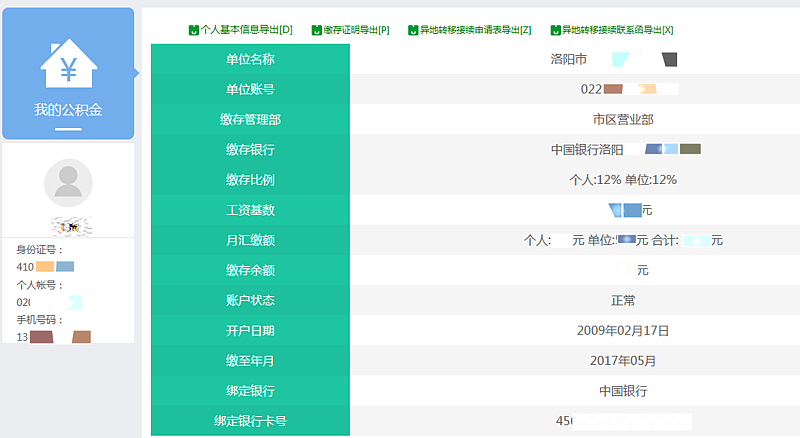800x438 pixels.
Task: Click green icon beside 缴存证明导出[P]
Action: click(317, 31)
